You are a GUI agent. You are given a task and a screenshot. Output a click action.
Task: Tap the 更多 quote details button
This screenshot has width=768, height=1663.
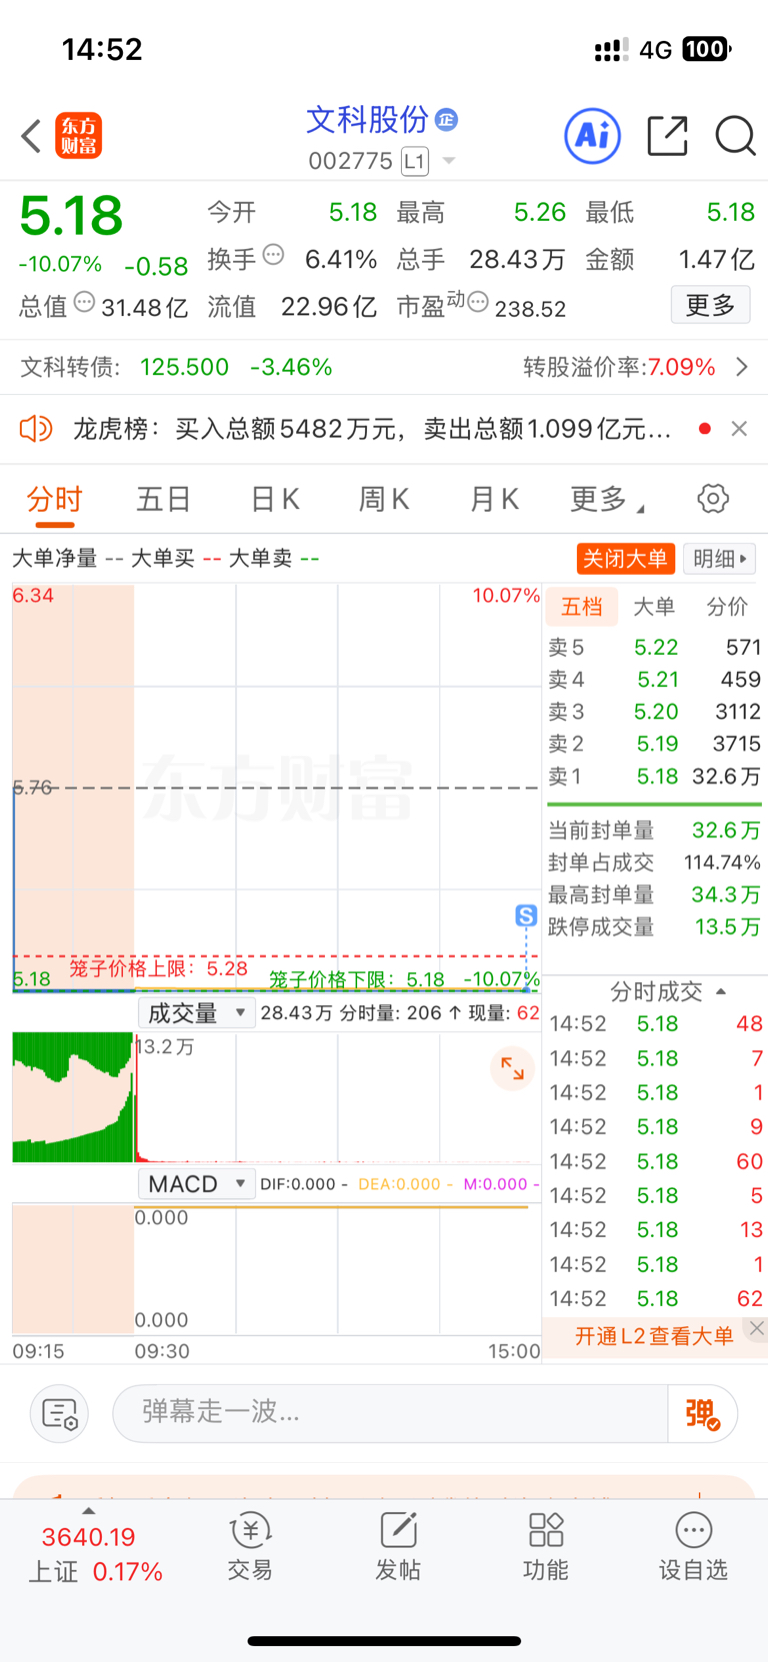coord(710,304)
